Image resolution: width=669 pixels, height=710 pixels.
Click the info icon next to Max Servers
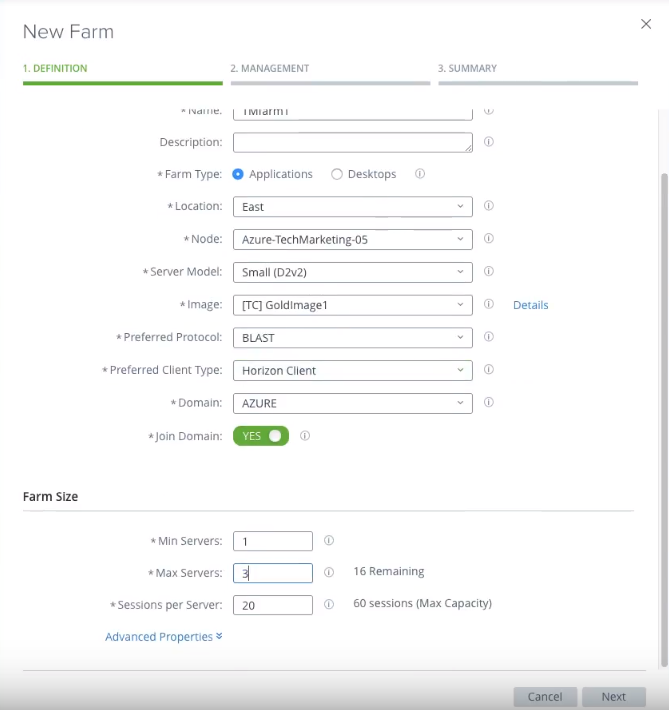pos(329,572)
